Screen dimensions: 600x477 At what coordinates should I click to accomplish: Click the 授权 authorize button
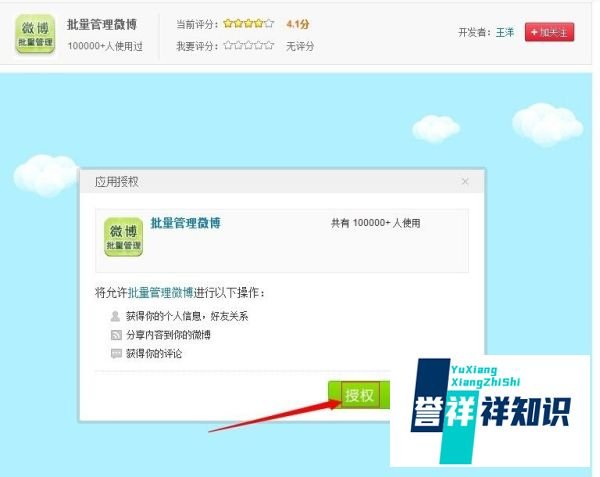tap(359, 395)
